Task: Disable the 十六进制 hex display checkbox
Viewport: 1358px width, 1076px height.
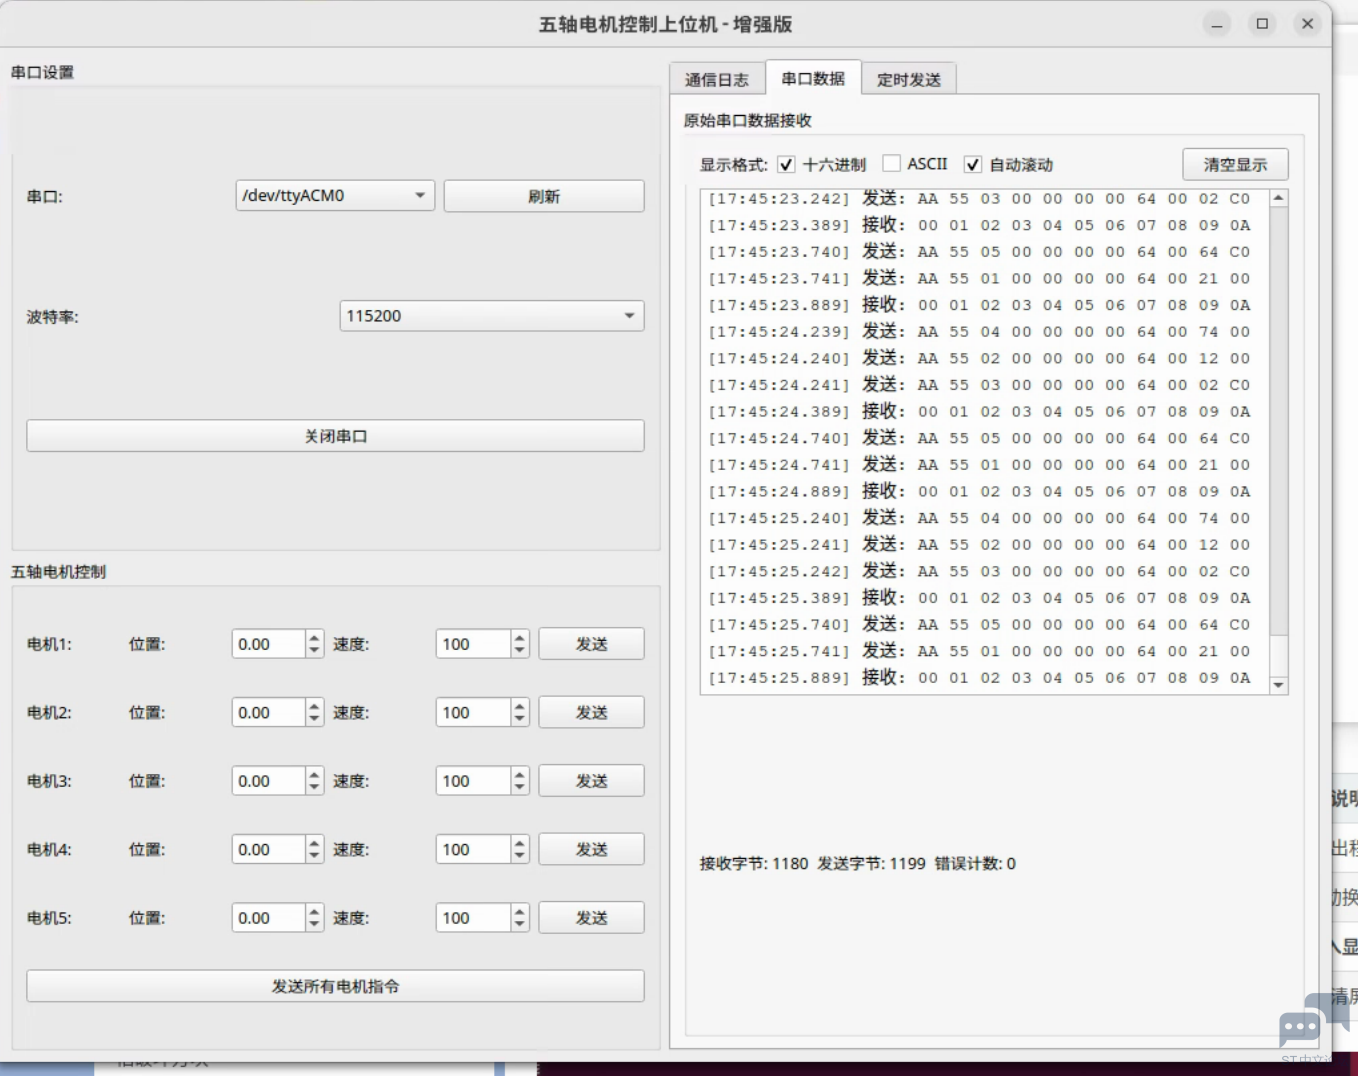Action: tap(786, 165)
